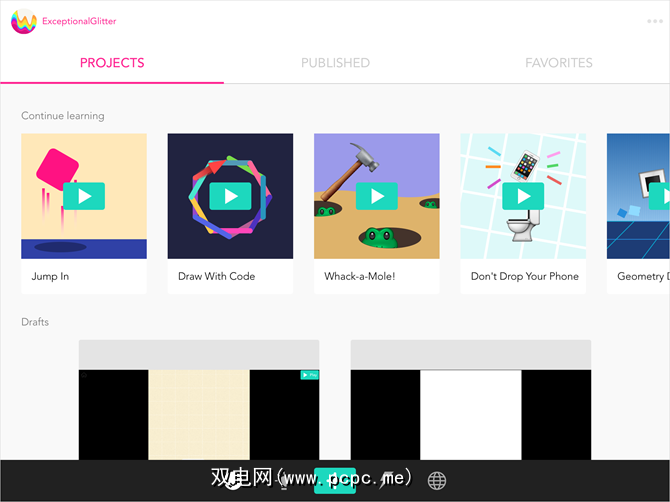Click the Whack-a-Mole! title label
The image size is (670, 502).
pyautogui.click(x=360, y=276)
